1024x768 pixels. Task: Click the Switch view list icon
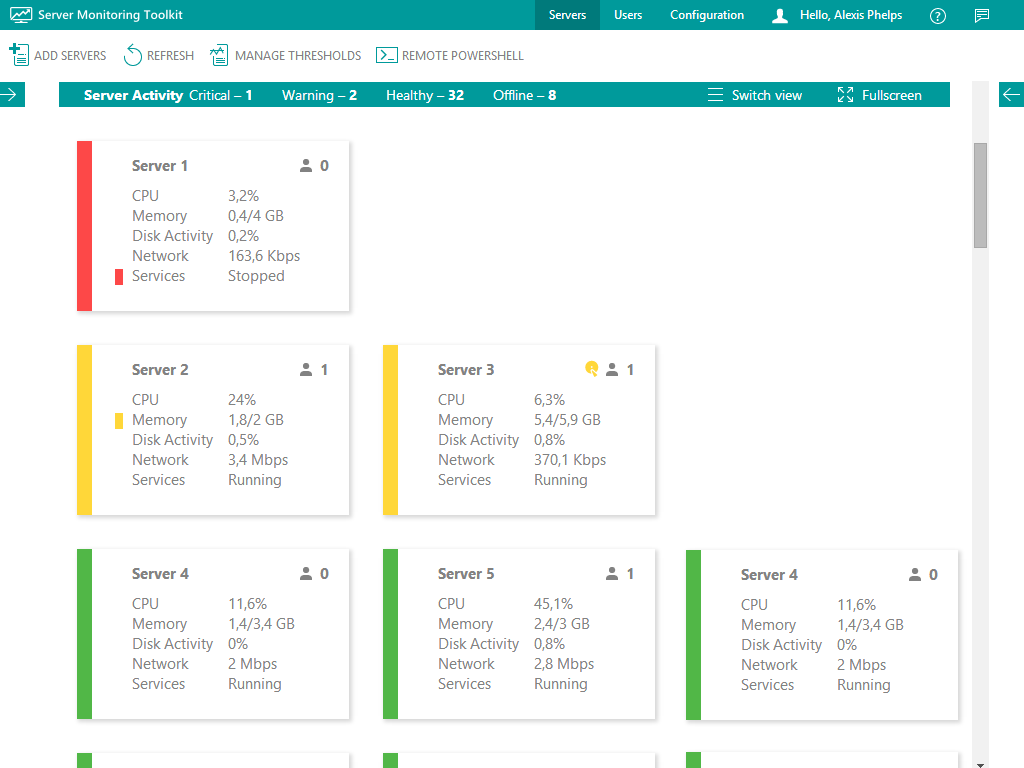pyautogui.click(x=715, y=95)
